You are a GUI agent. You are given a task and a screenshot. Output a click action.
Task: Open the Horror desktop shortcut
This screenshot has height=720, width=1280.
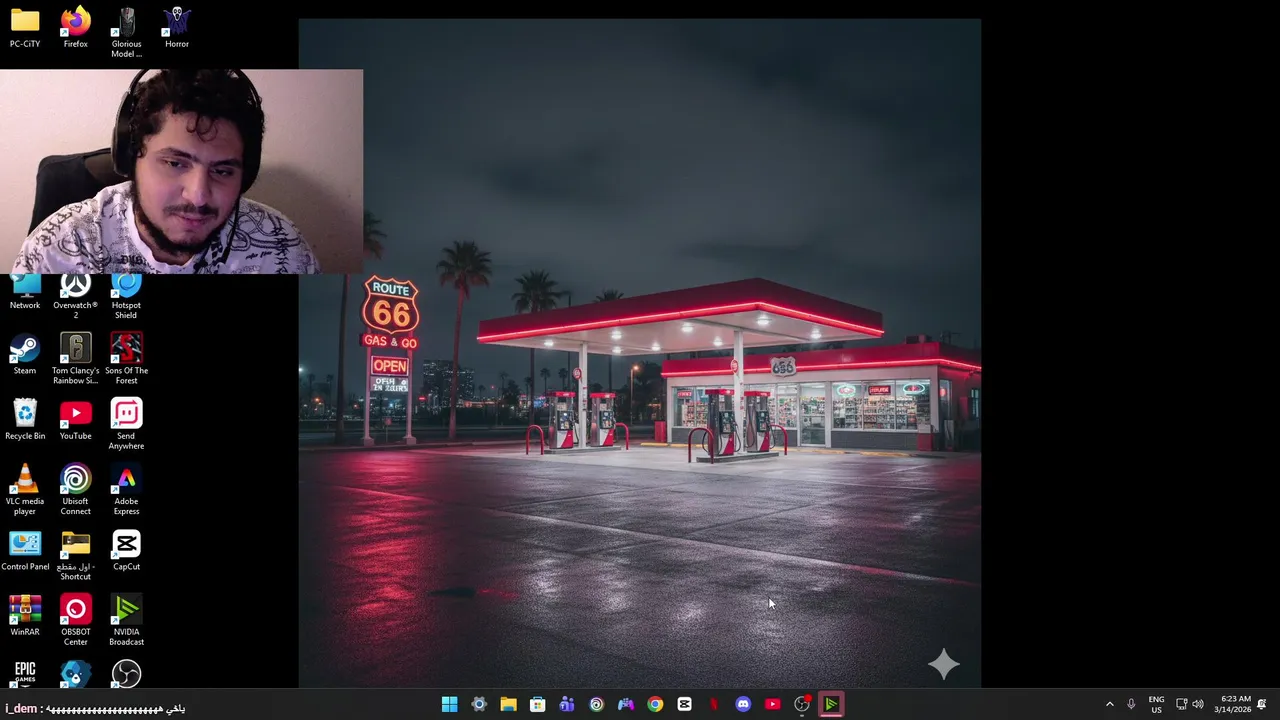(177, 27)
